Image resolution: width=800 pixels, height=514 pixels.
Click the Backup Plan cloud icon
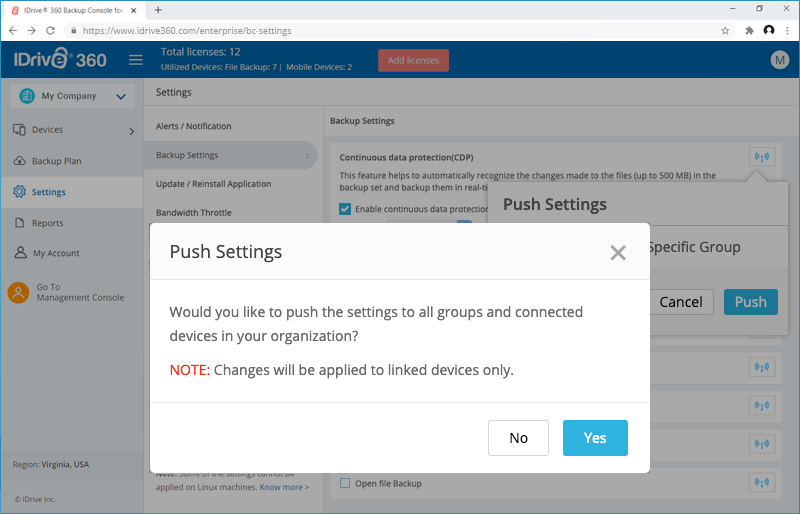pyautogui.click(x=19, y=161)
